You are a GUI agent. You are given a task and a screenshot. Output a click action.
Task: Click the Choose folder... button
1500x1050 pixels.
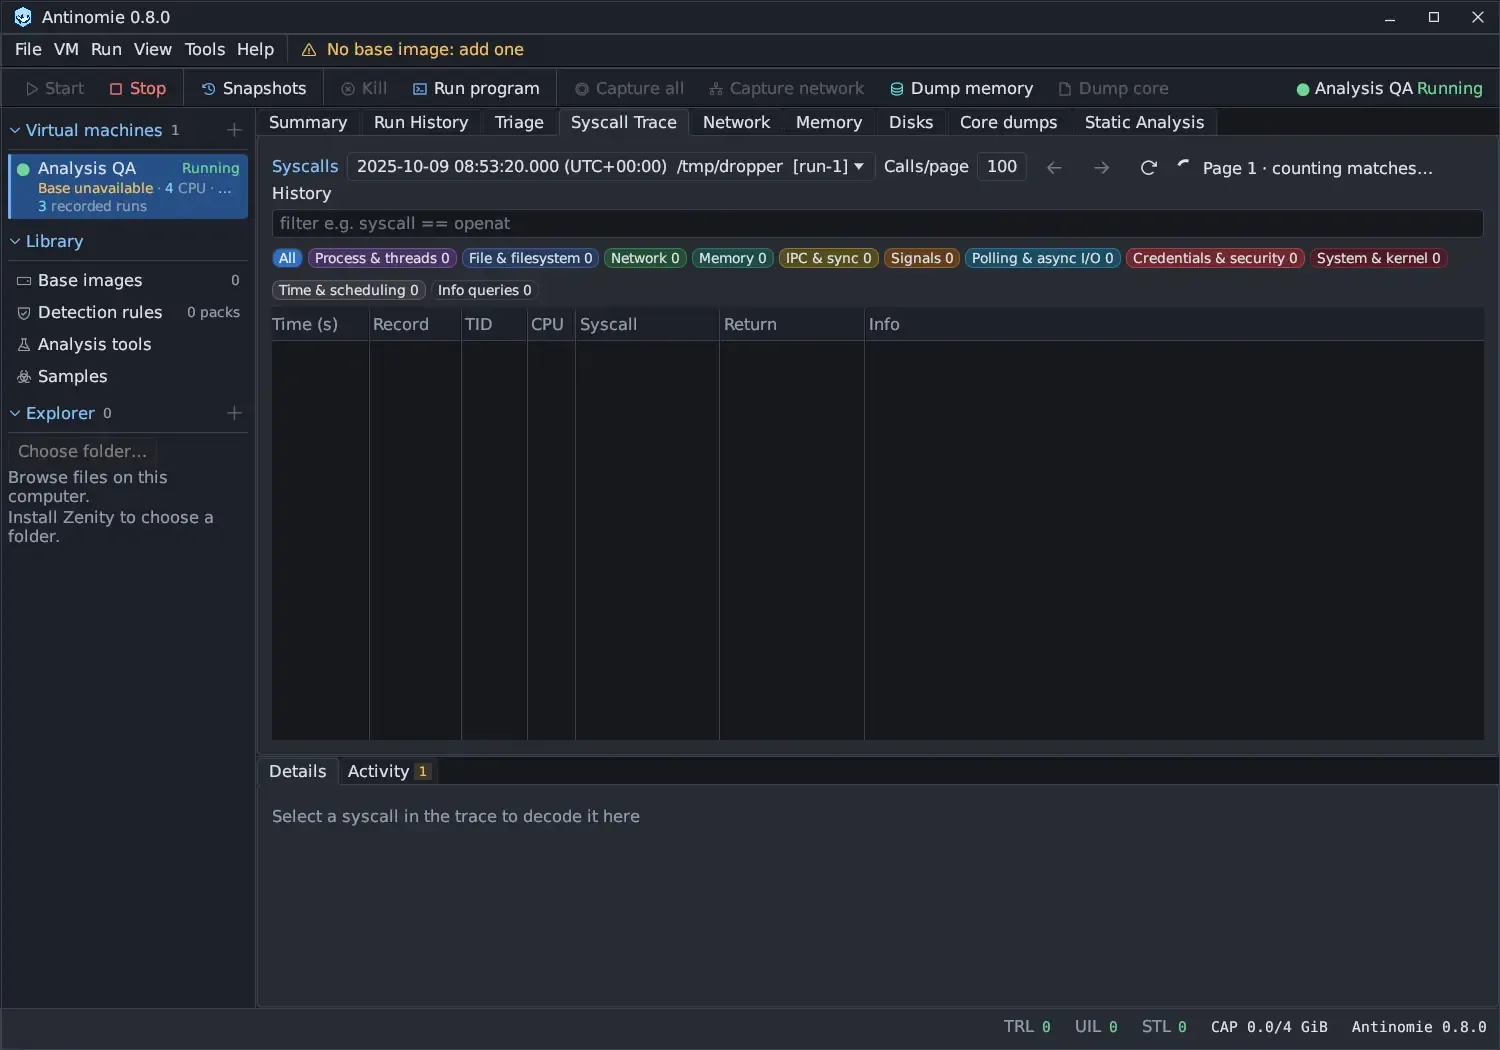pyautogui.click(x=82, y=451)
